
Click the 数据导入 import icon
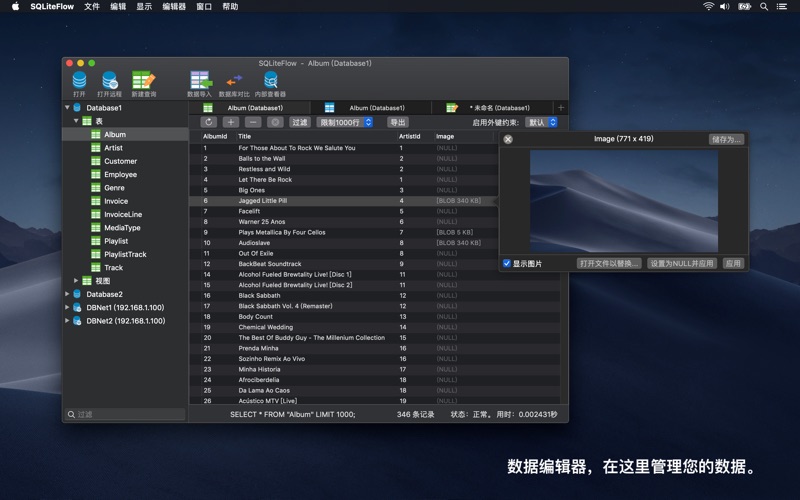(200, 81)
